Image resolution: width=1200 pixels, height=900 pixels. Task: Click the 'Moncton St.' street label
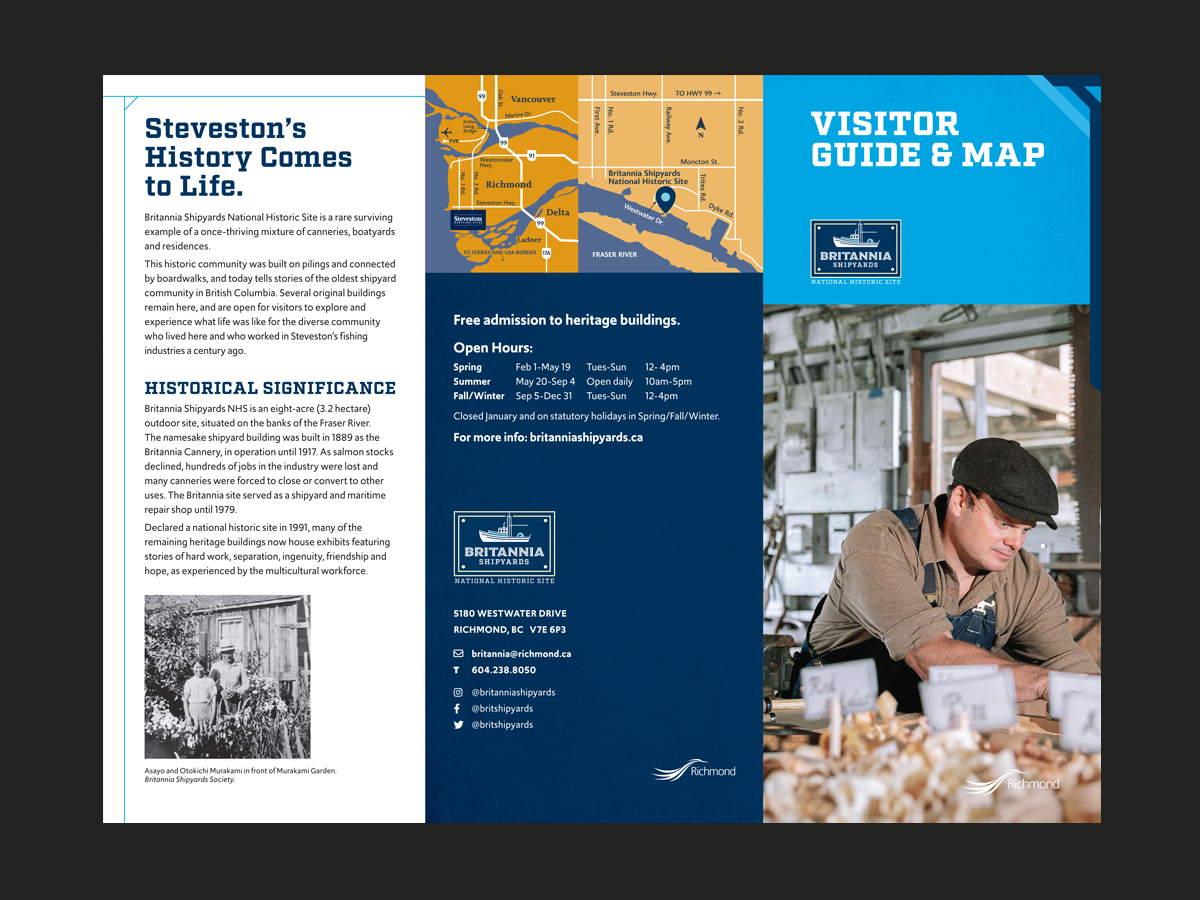pos(699,161)
